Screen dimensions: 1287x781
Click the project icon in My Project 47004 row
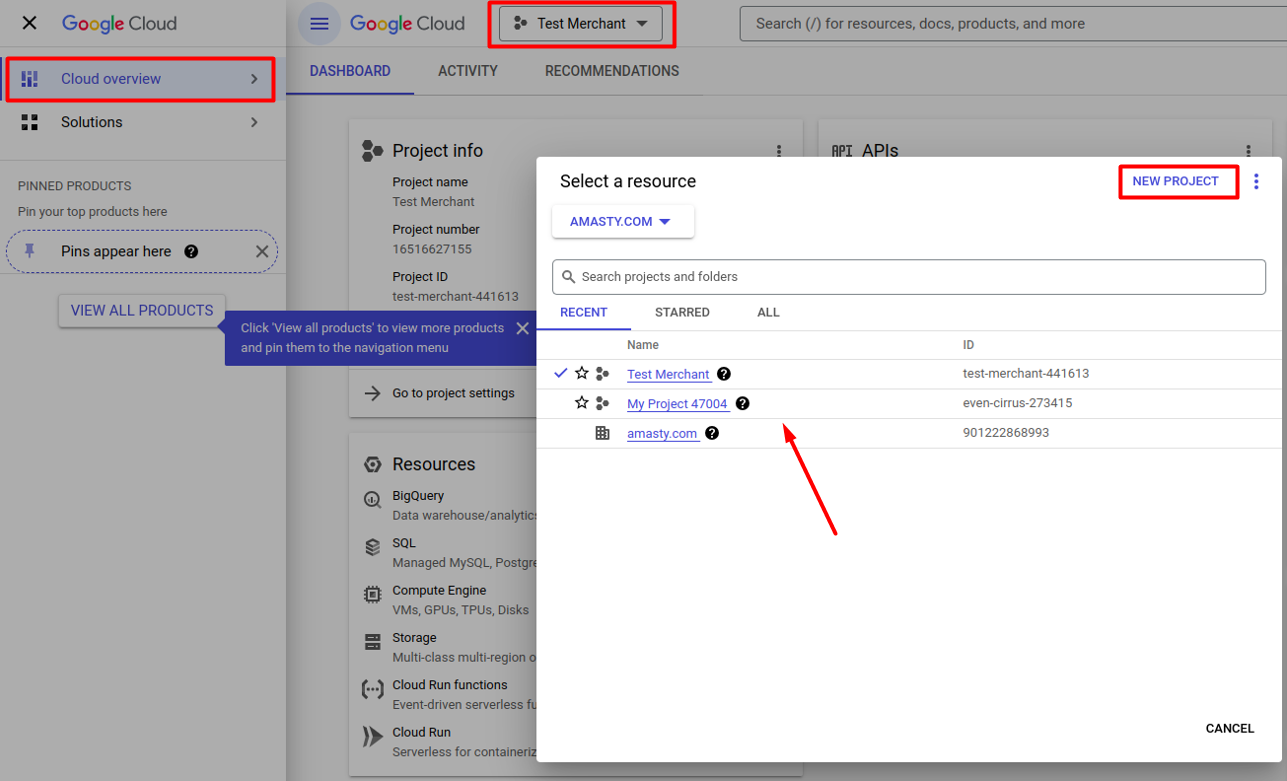pyautogui.click(x=602, y=403)
